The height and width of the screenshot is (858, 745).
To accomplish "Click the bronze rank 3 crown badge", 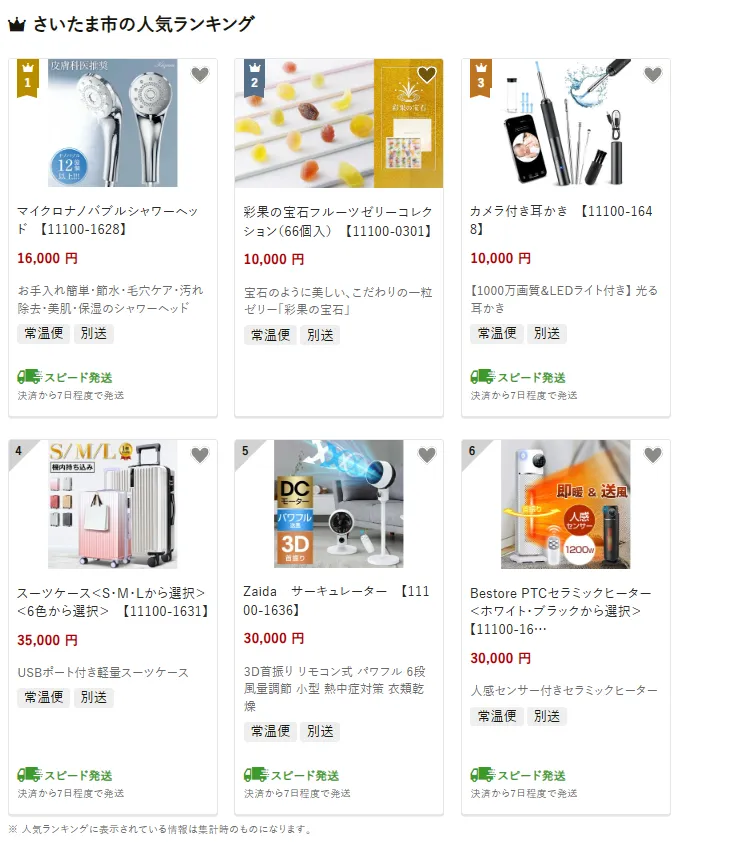I will (x=481, y=78).
